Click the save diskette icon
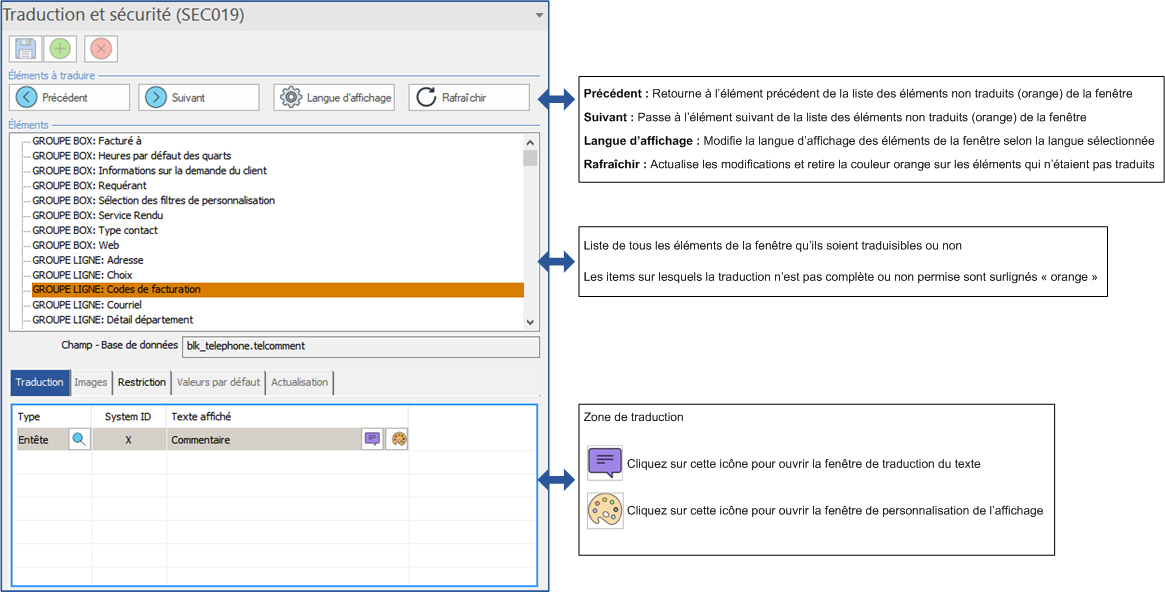This screenshot has width=1165, height=592. click(25, 49)
